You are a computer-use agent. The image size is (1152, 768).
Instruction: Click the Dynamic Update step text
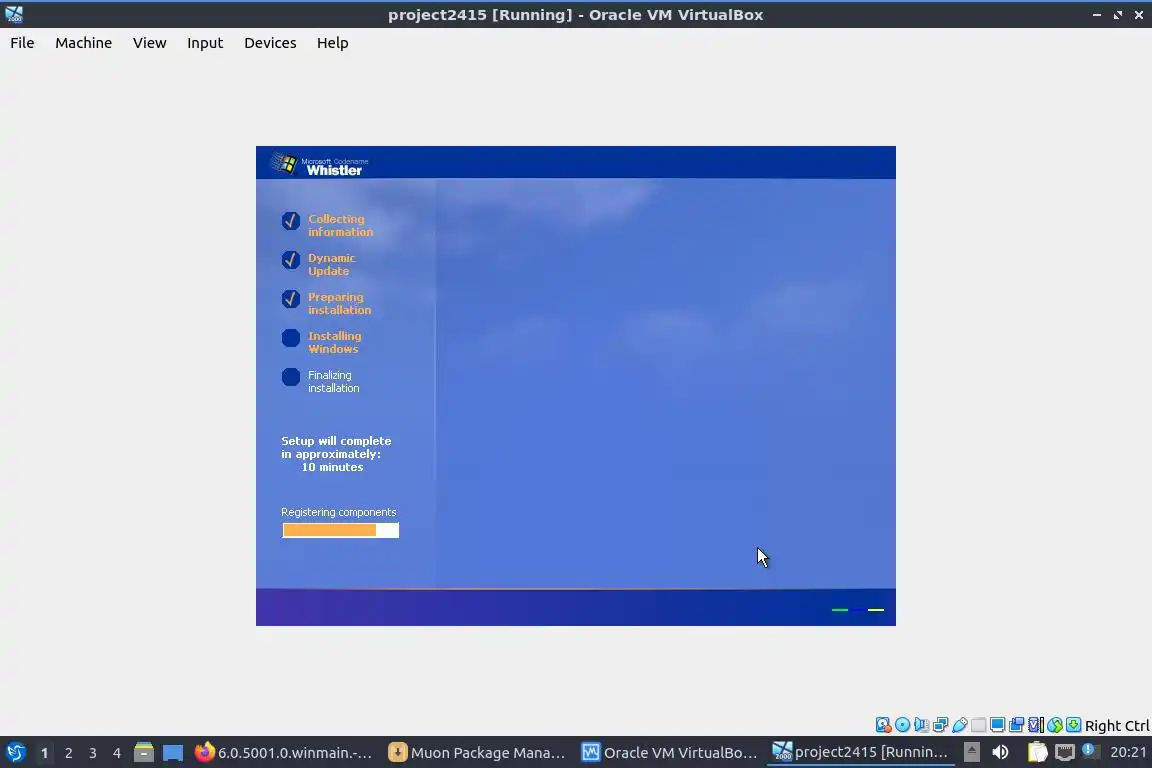click(x=331, y=265)
